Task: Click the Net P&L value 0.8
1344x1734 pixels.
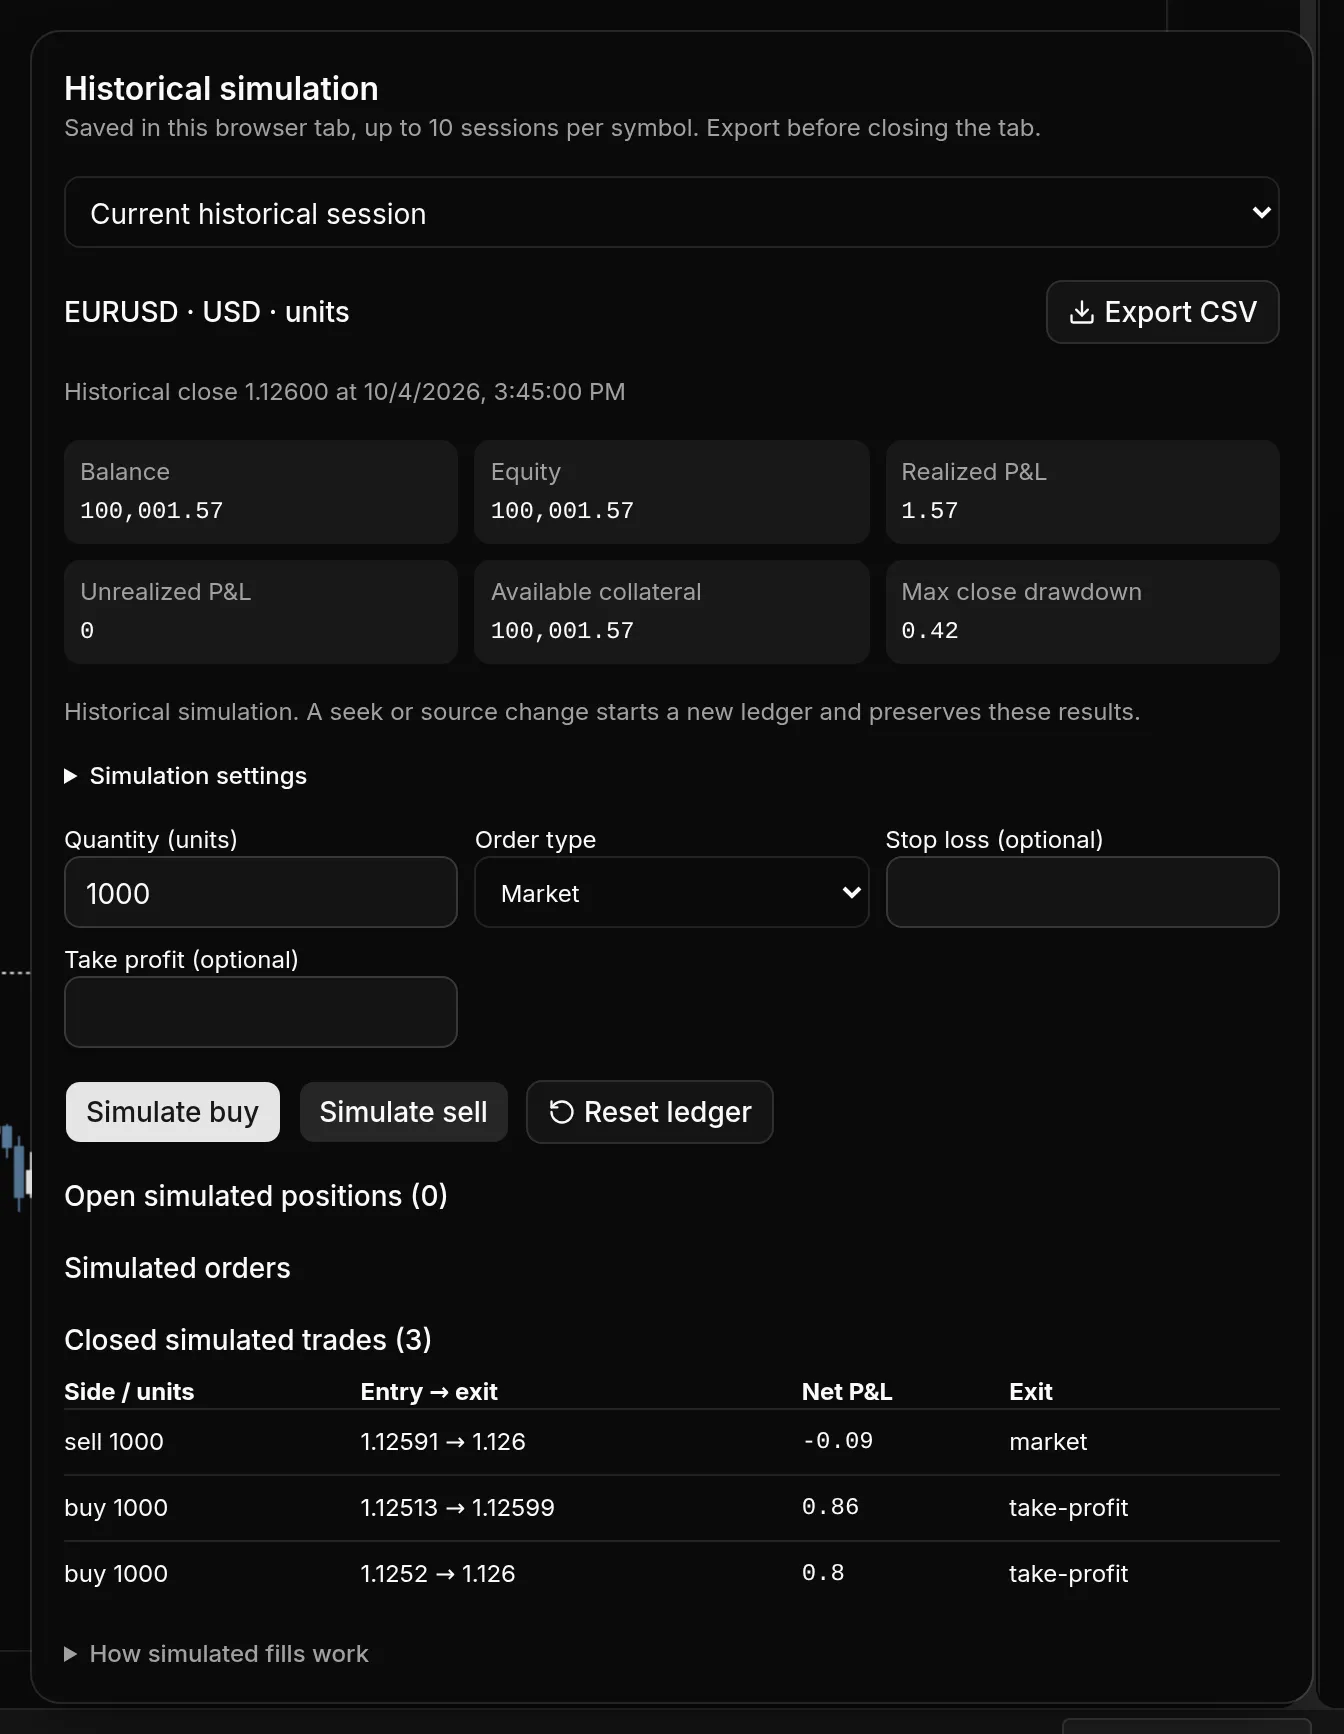Action: point(823,1573)
